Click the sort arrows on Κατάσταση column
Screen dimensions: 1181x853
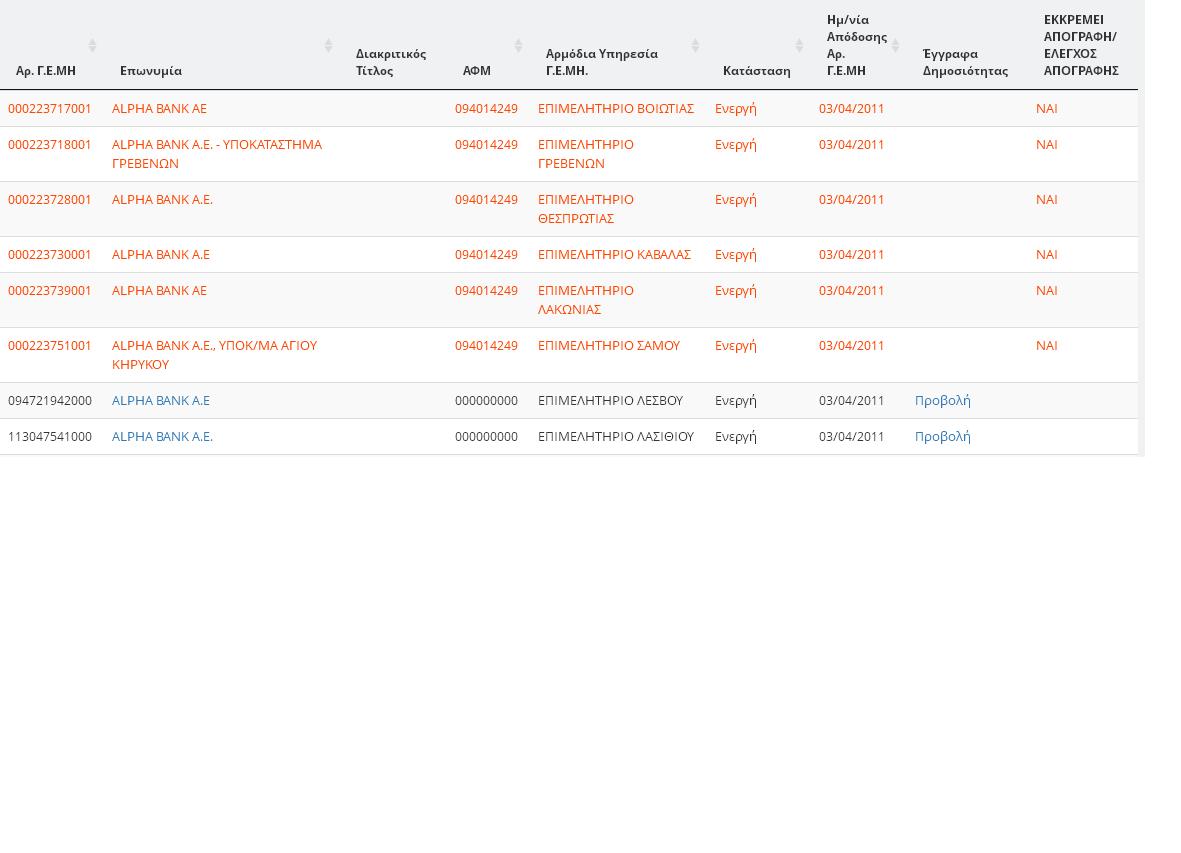pyautogui.click(x=799, y=45)
